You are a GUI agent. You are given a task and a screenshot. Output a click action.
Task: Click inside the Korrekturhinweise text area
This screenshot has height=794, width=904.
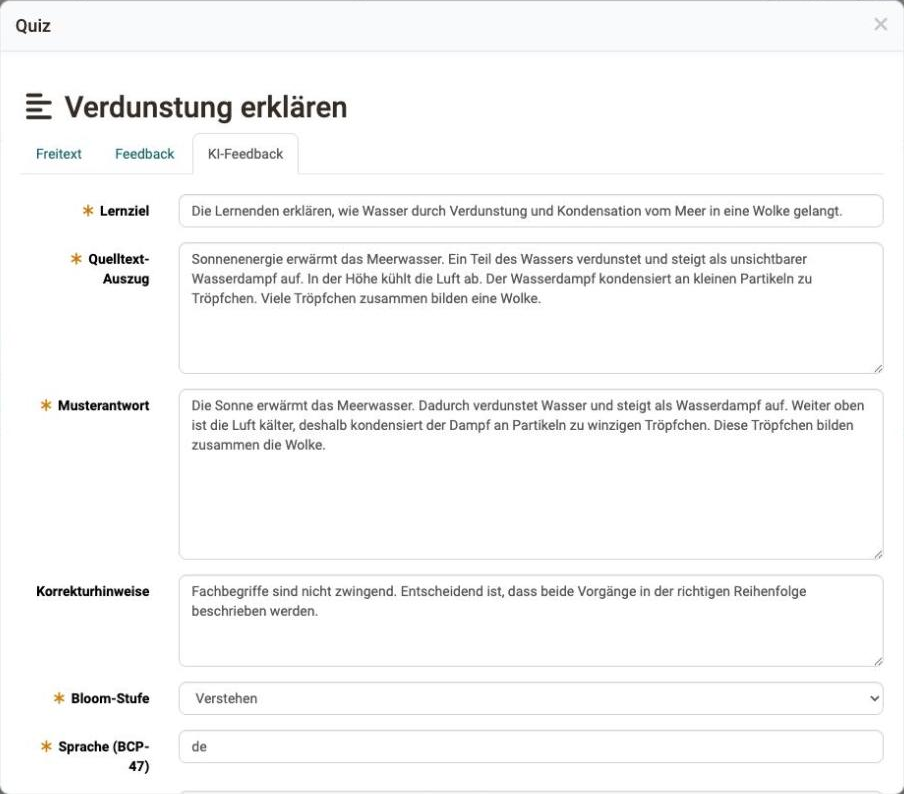[530, 620]
